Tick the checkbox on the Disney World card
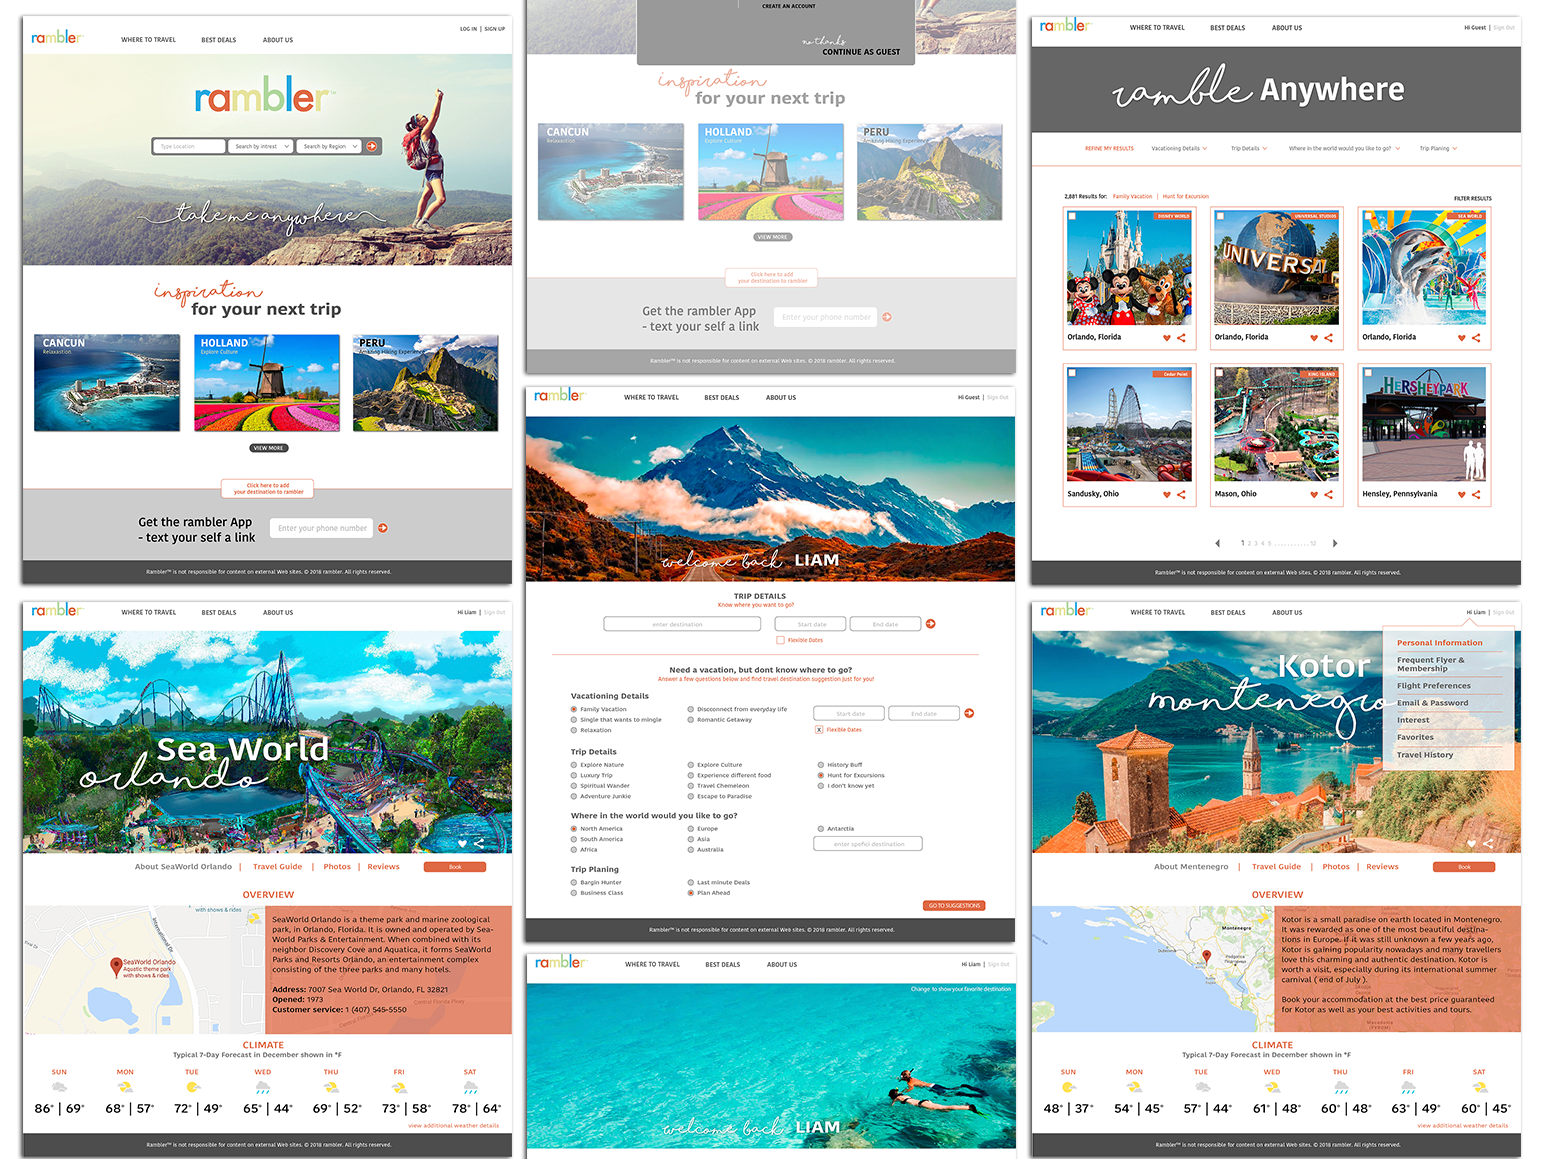Screen dimensions: 1545x1159 click(x=1072, y=216)
